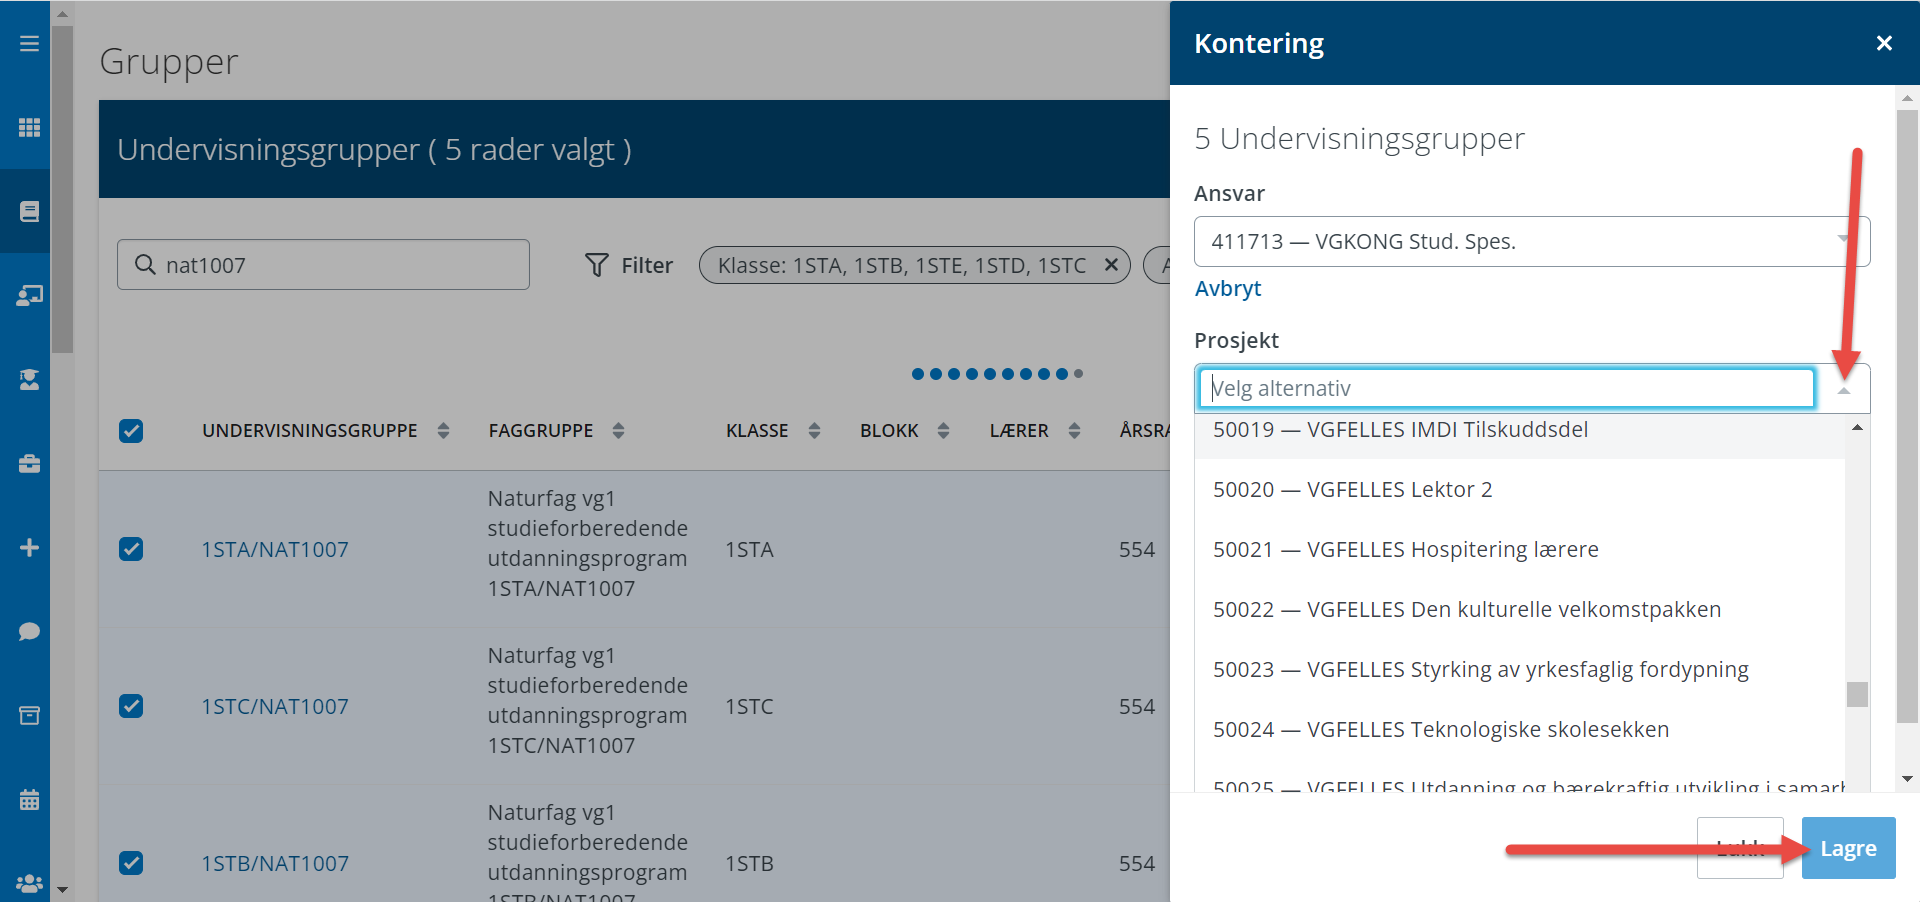
Task: Sort by Blokk column
Action: [943, 430]
